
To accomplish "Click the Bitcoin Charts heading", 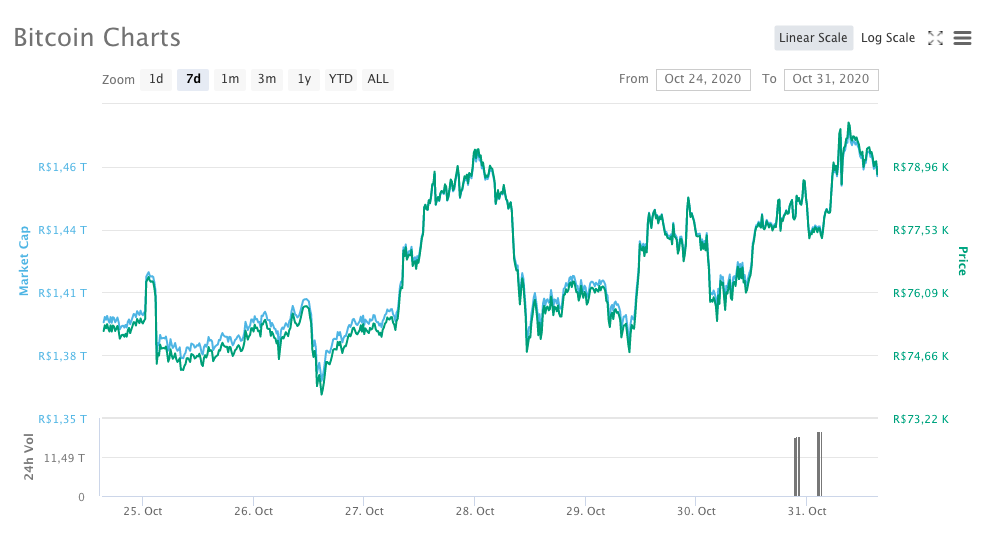I will [x=97, y=38].
